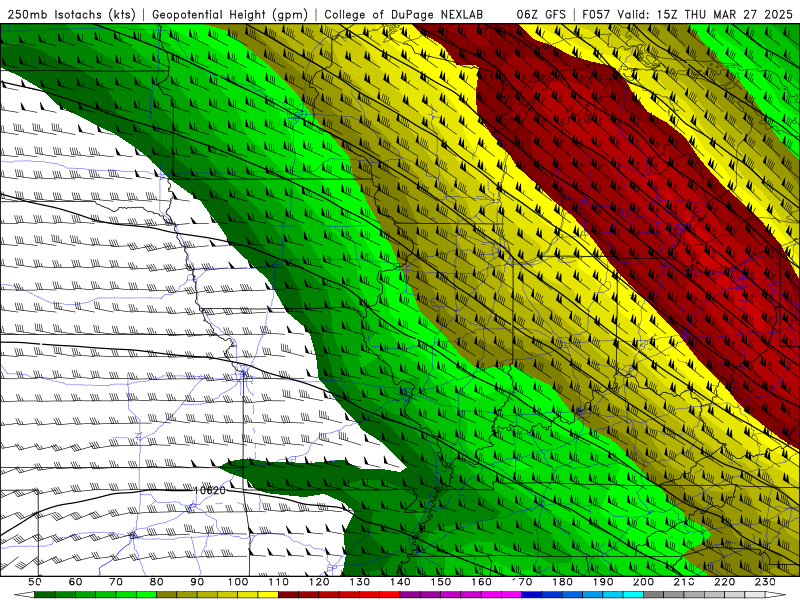Click the dark blue swatch in the color bar
This screenshot has width=800, height=600.
pos(531,594)
